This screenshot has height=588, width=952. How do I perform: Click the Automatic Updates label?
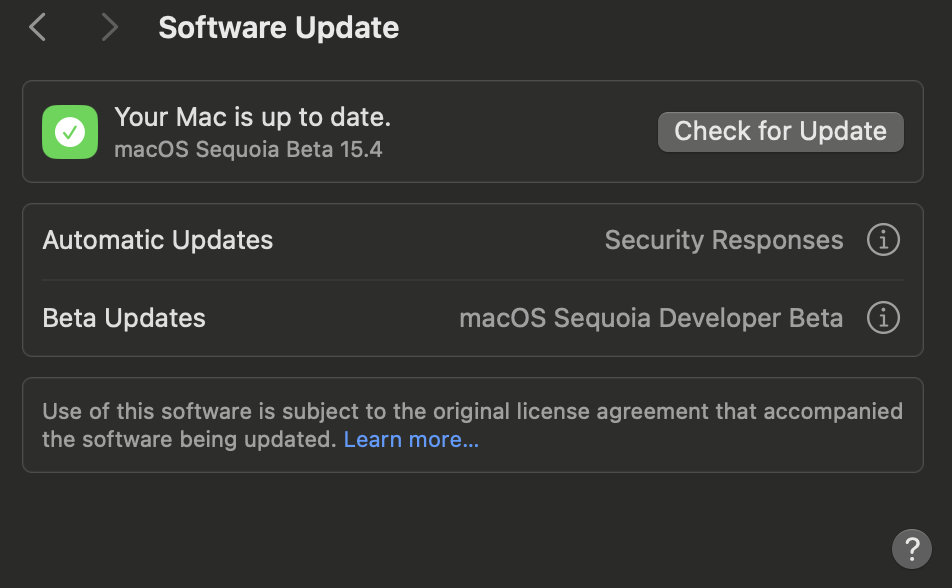(x=157, y=240)
